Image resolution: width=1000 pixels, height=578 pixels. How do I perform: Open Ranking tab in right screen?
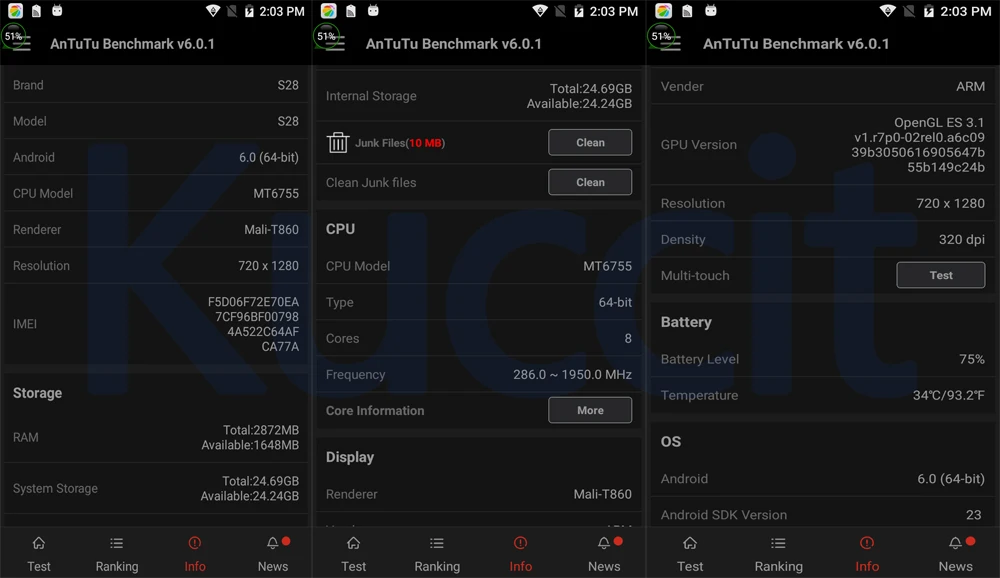[778, 553]
